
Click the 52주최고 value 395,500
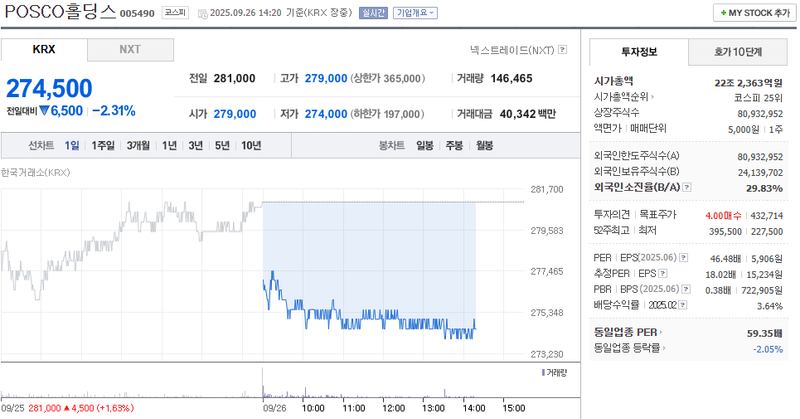pos(725,232)
